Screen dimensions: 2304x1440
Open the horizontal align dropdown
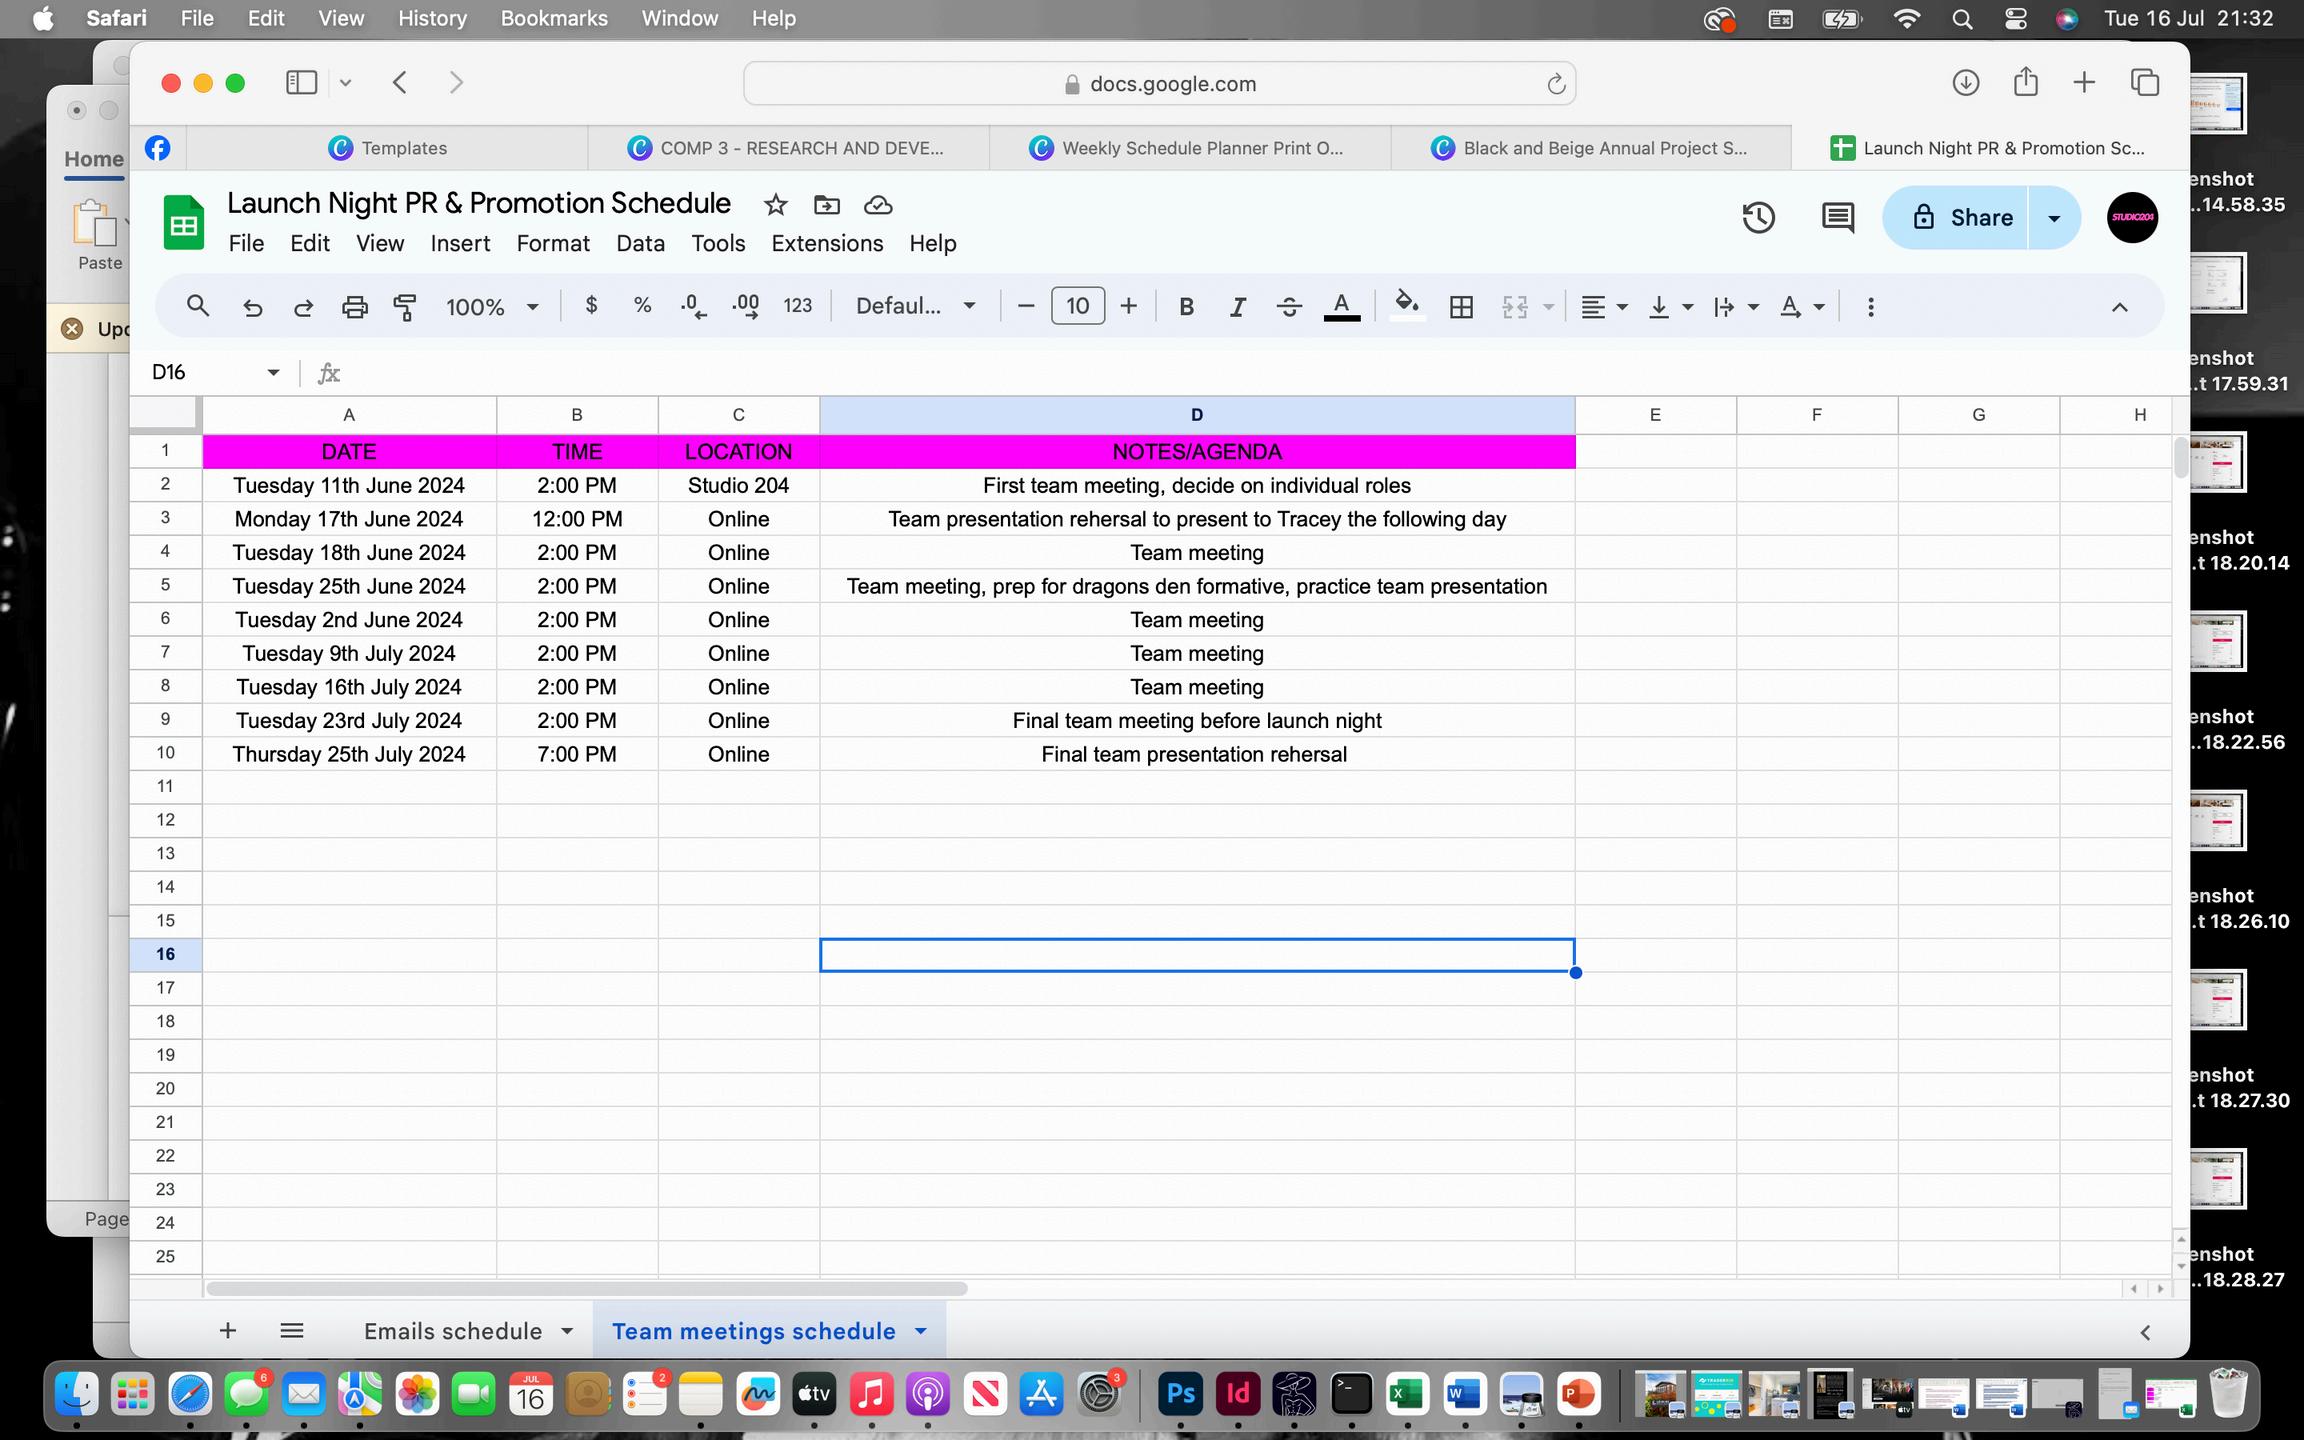[x=1604, y=307]
